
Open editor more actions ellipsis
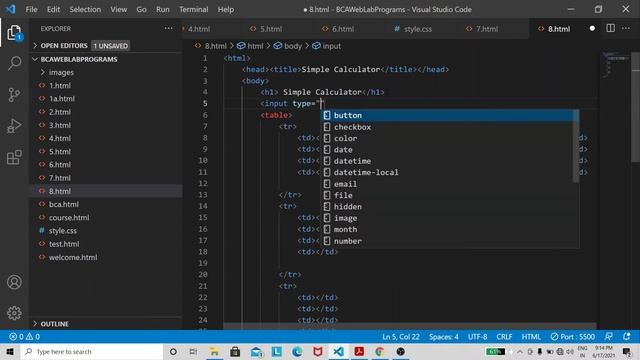click(x=626, y=29)
